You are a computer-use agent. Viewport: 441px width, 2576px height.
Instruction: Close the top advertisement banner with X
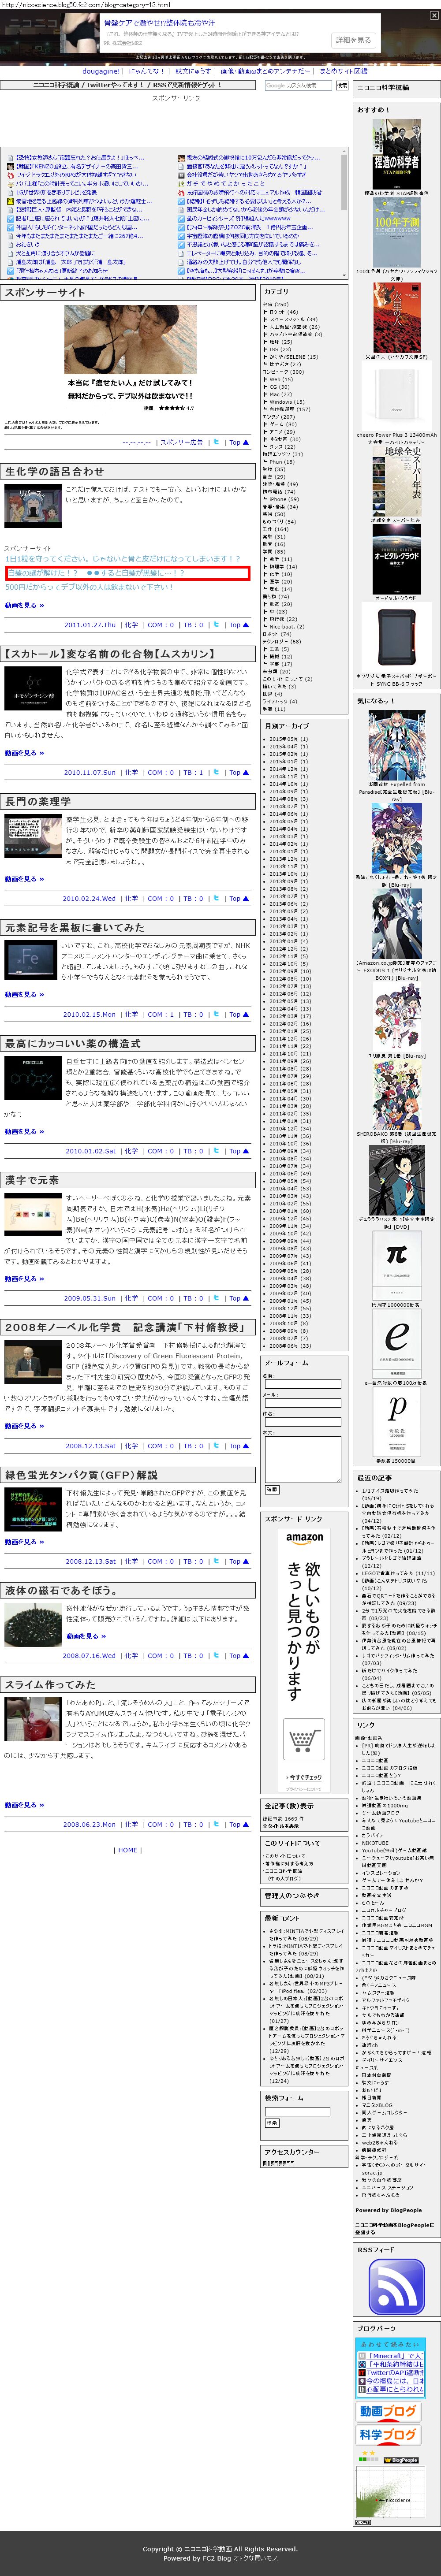(435, 14)
